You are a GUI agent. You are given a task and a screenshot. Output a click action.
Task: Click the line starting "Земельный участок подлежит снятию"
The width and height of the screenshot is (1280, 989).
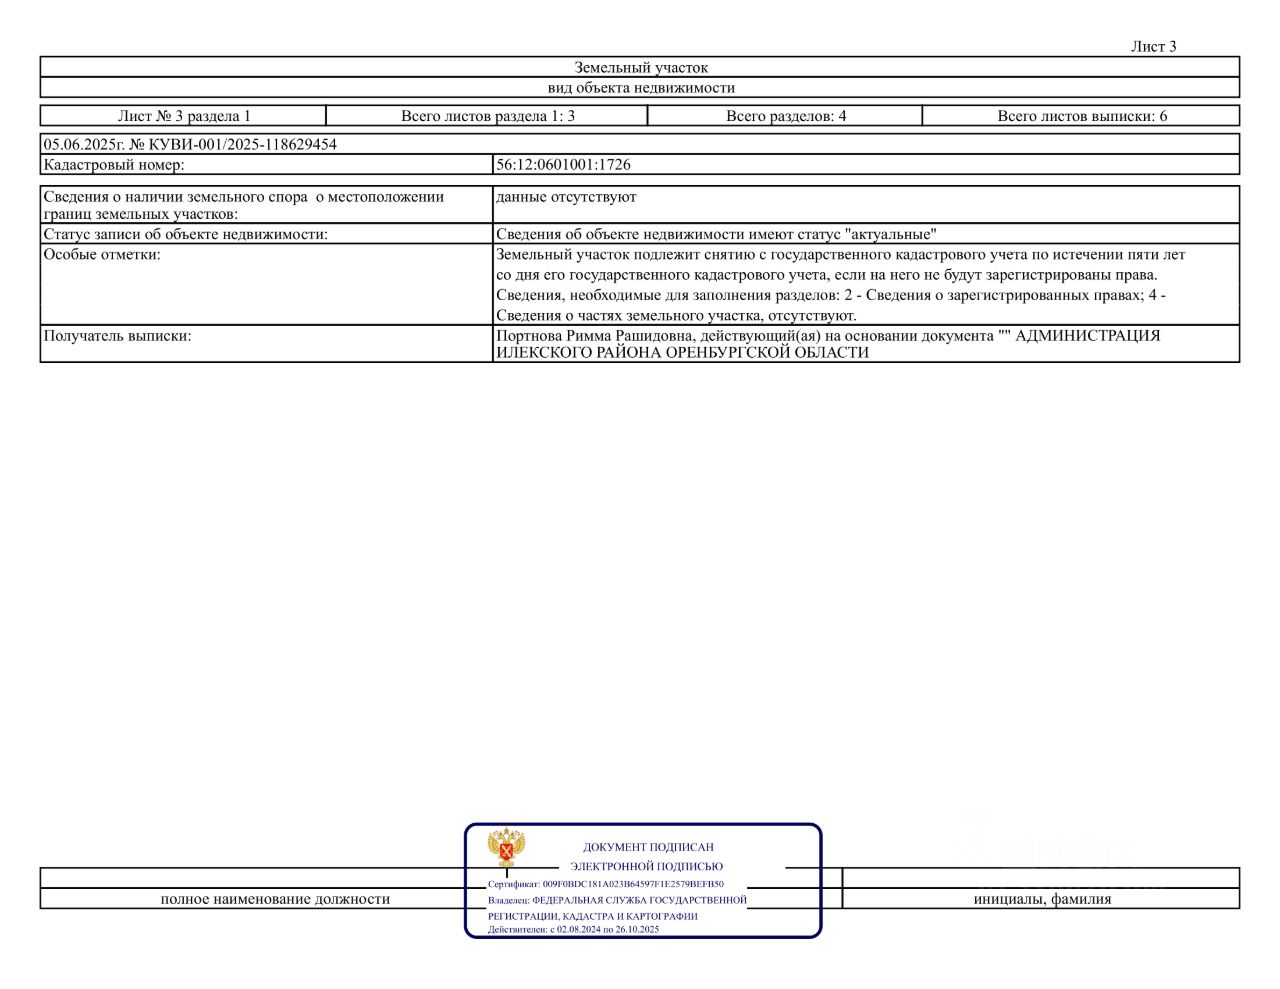point(841,255)
